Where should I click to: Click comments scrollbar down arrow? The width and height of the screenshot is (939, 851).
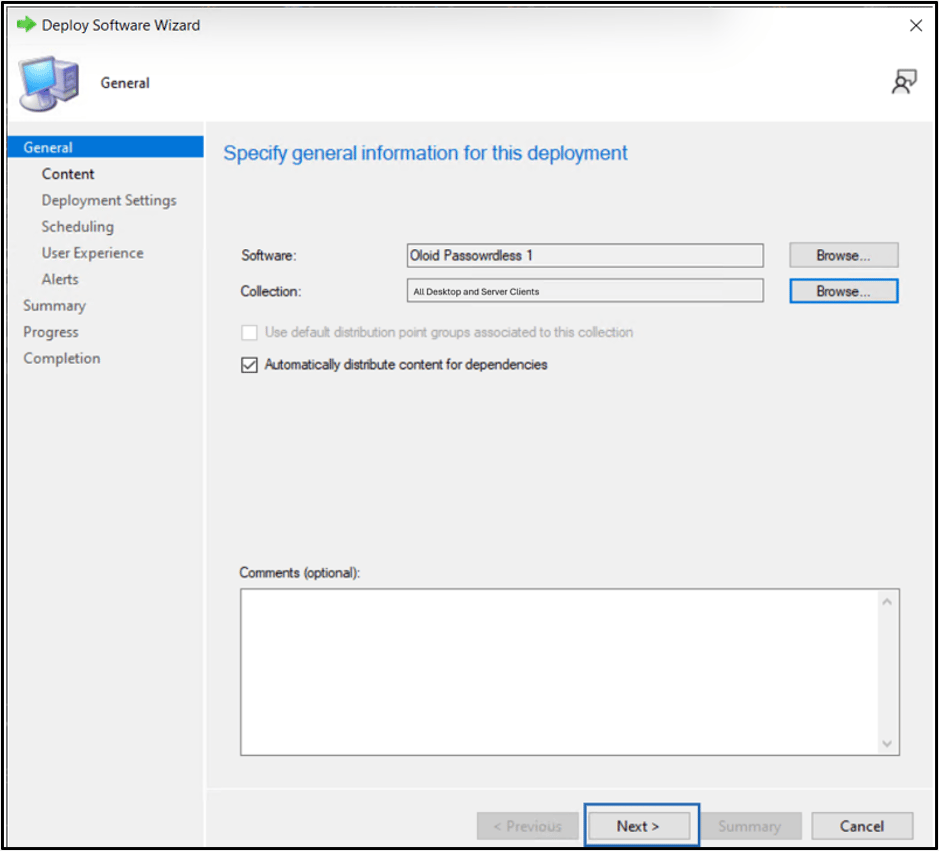(x=887, y=743)
